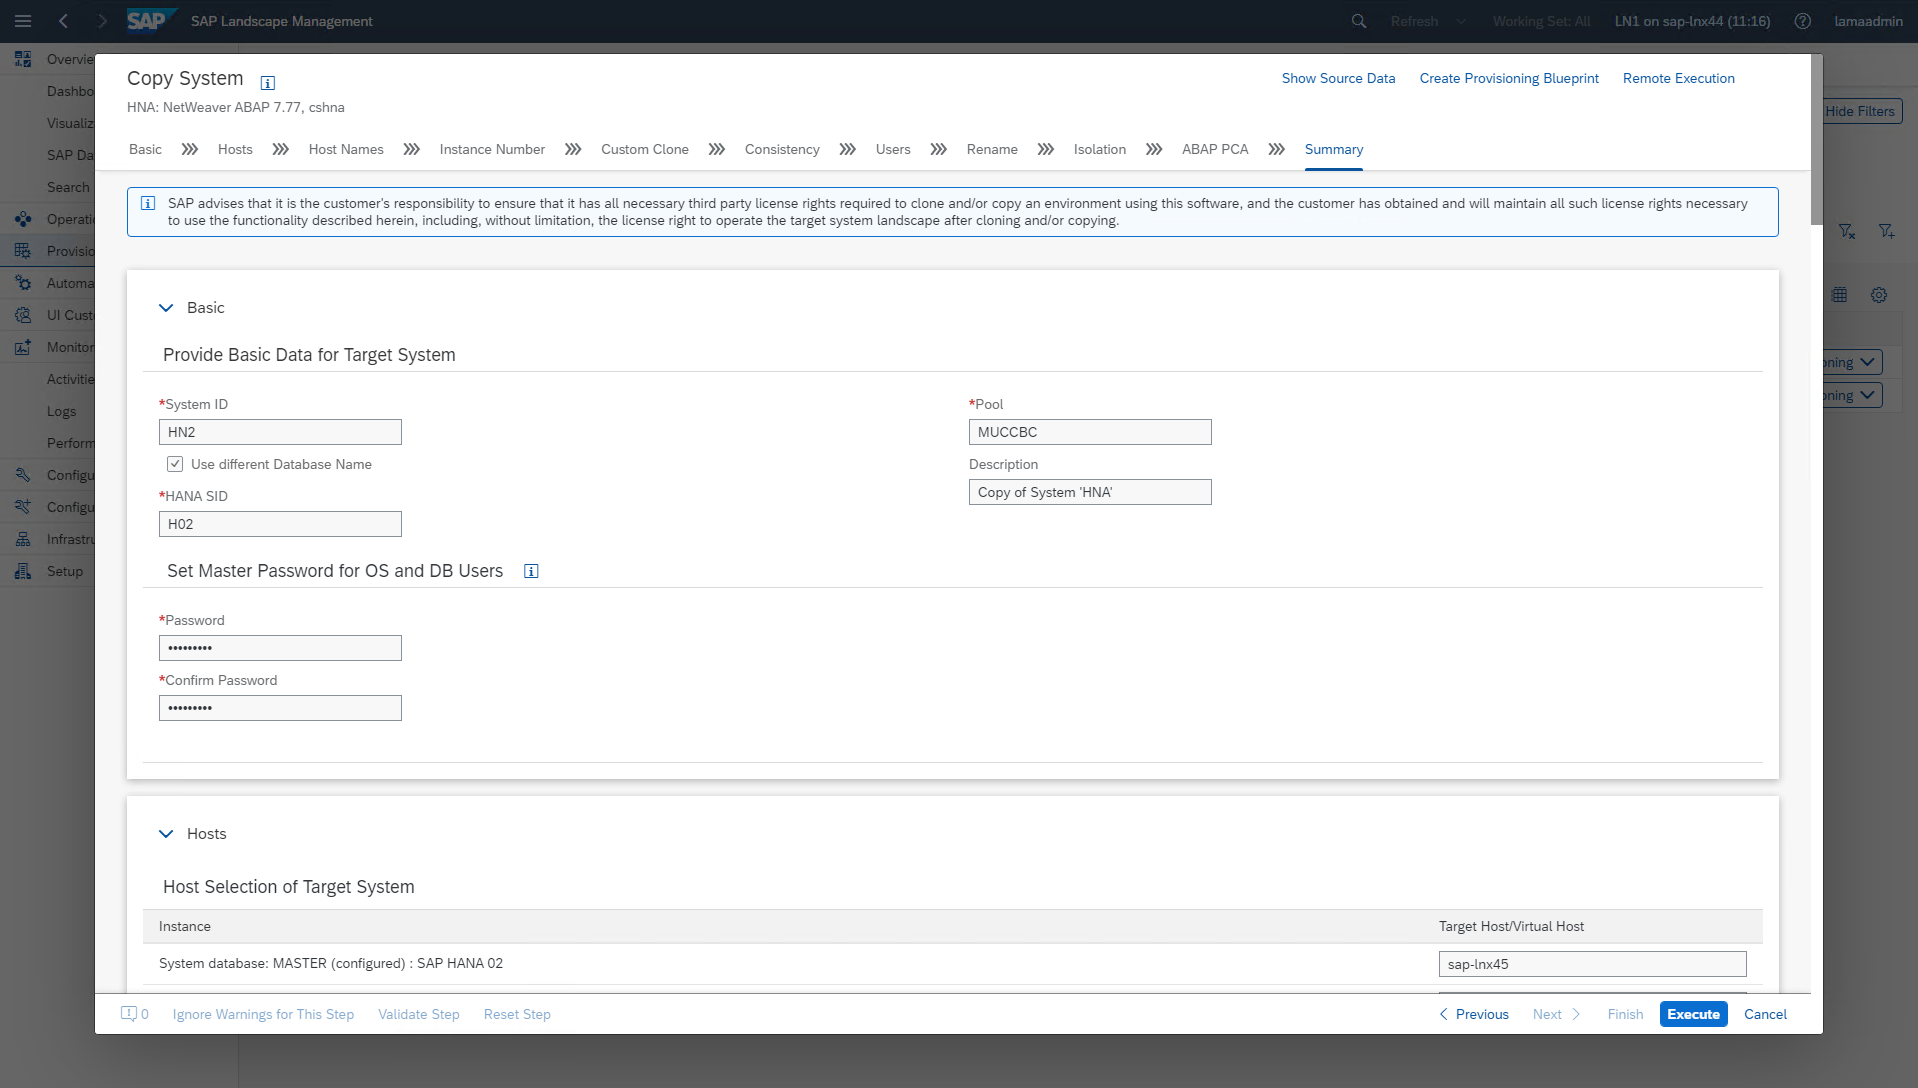Click the Working Set: All selector
This screenshot has height=1088, width=1918.
point(1541,21)
